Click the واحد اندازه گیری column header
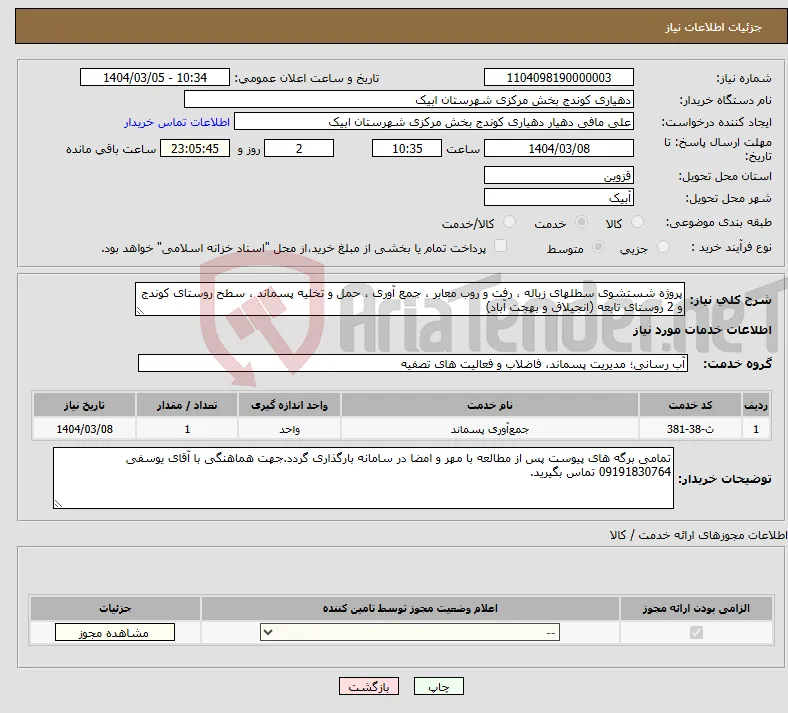 point(289,405)
